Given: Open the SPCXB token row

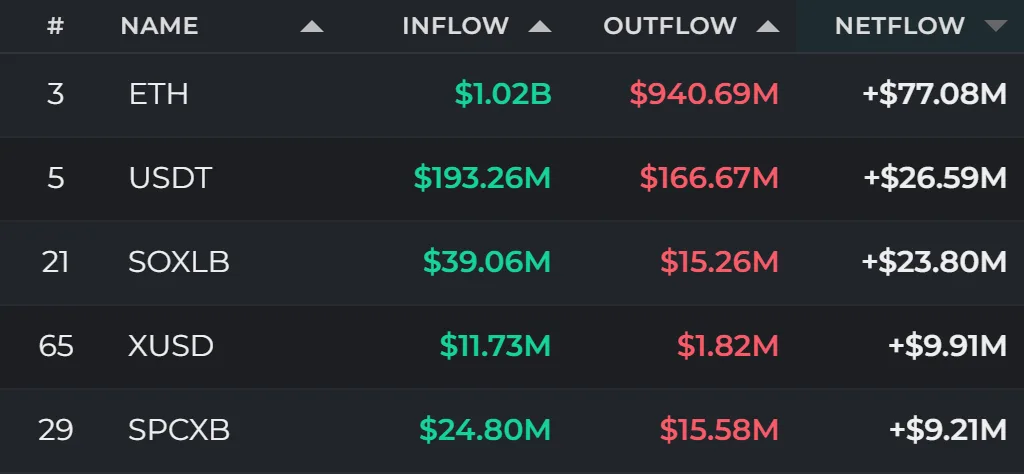Looking at the screenshot, I should tap(512, 430).
